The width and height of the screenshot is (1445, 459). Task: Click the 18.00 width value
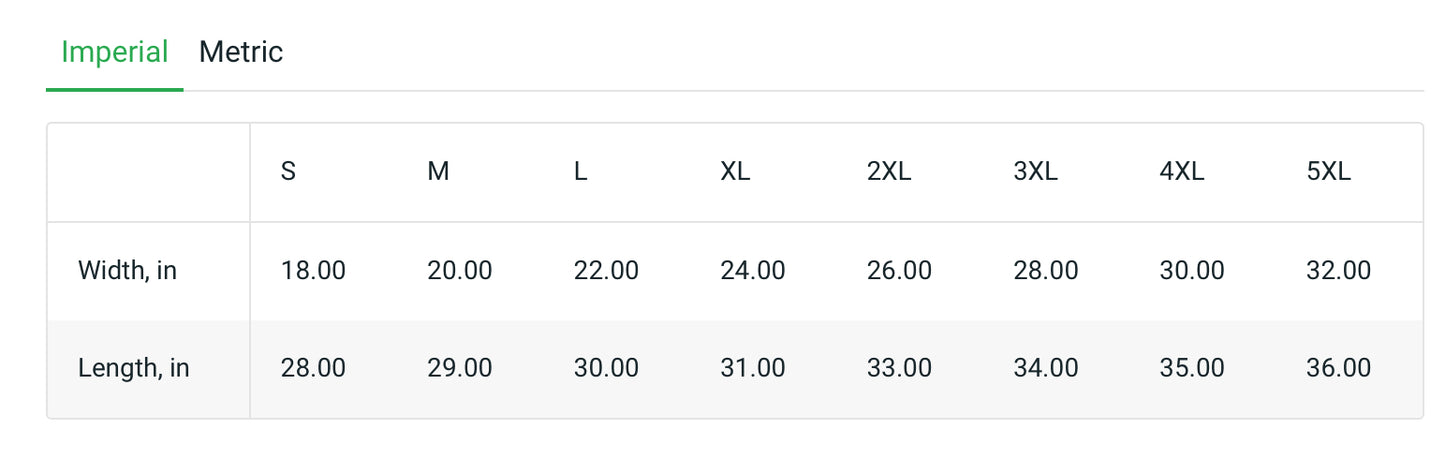pyautogui.click(x=313, y=270)
